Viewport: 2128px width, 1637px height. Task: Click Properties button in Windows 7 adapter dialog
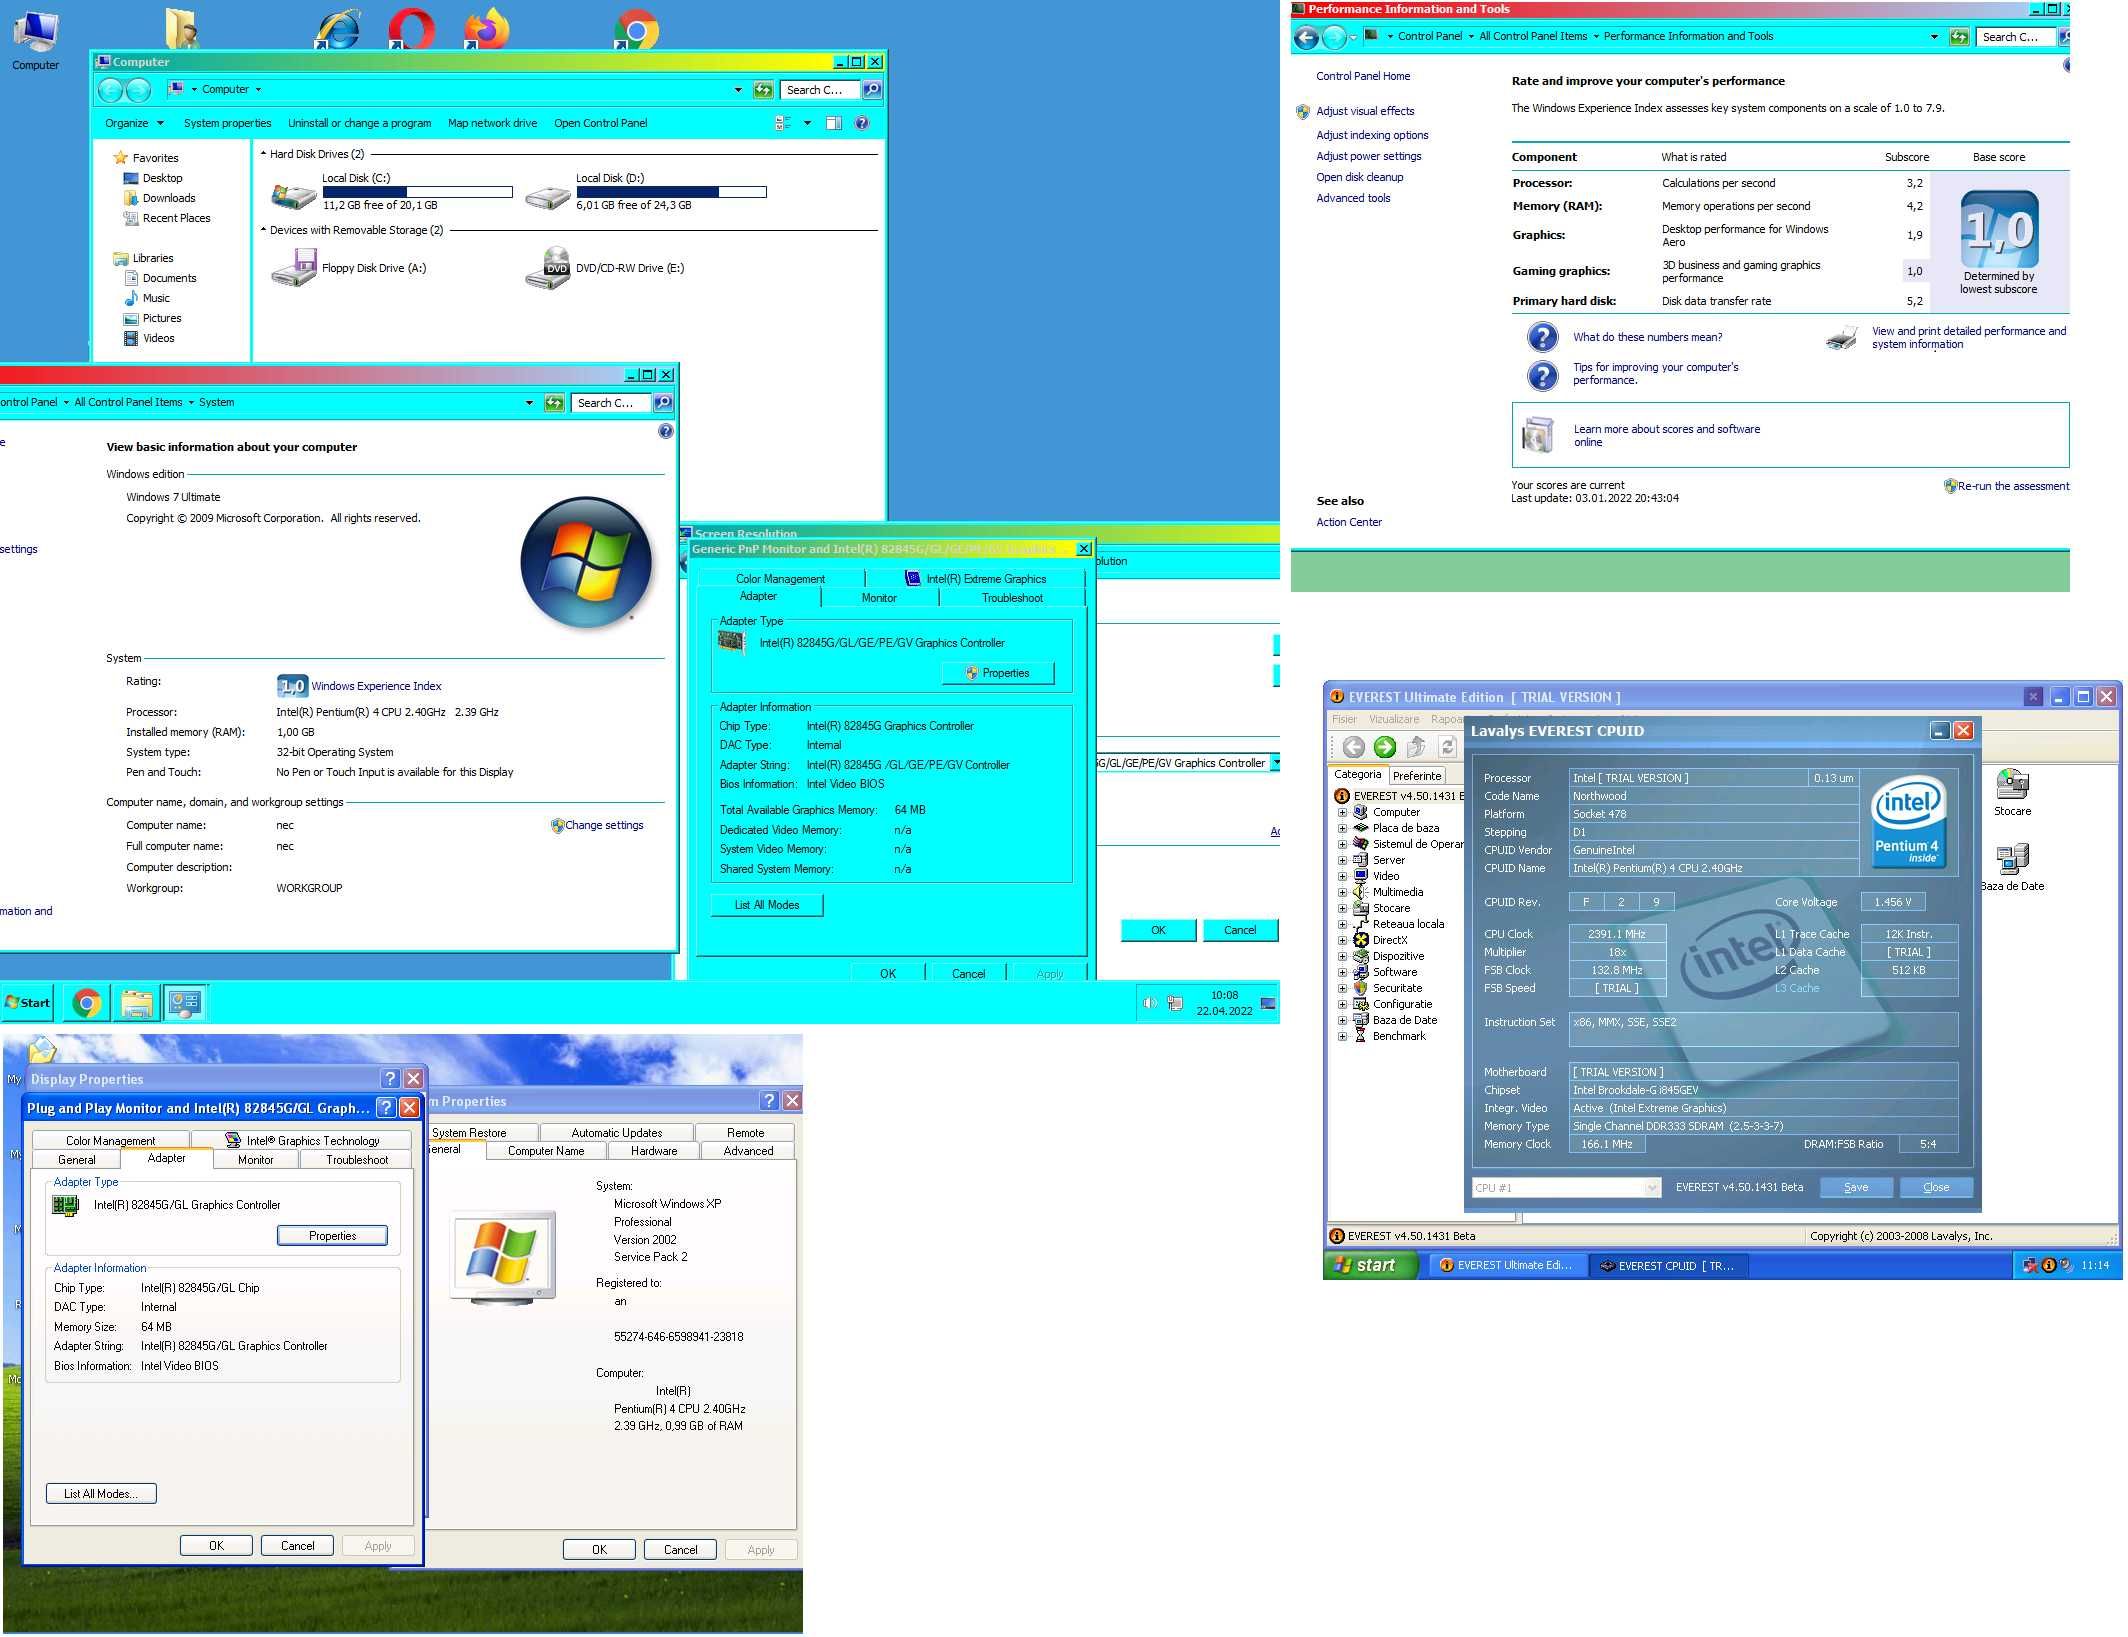[x=998, y=673]
